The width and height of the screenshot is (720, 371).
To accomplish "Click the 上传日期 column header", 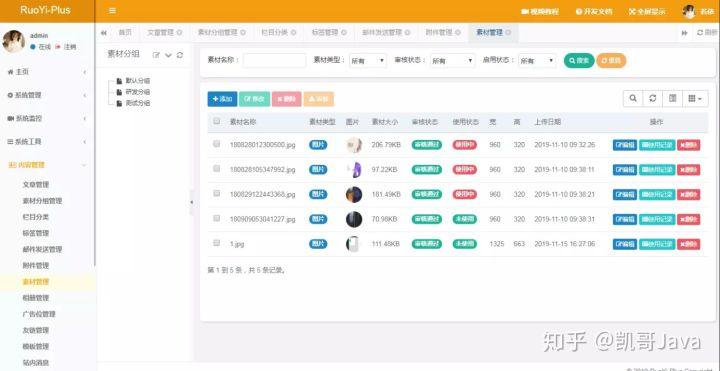I will (x=547, y=122).
